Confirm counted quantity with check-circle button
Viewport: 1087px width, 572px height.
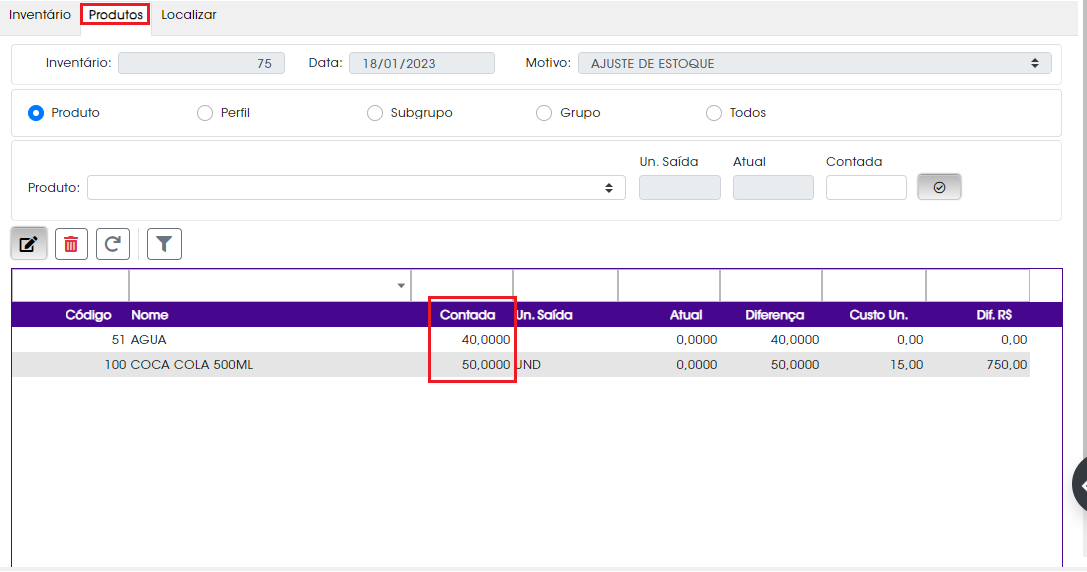point(939,187)
